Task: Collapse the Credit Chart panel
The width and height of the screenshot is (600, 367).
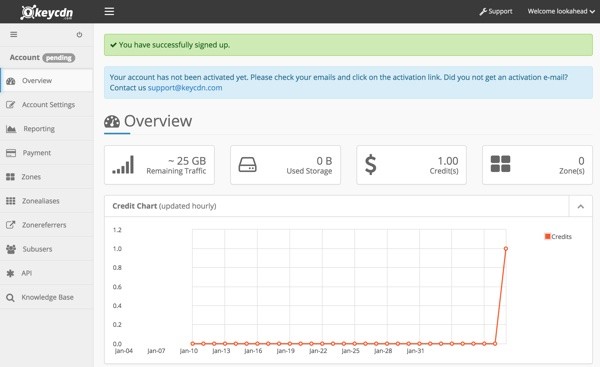Action: click(x=580, y=206)
